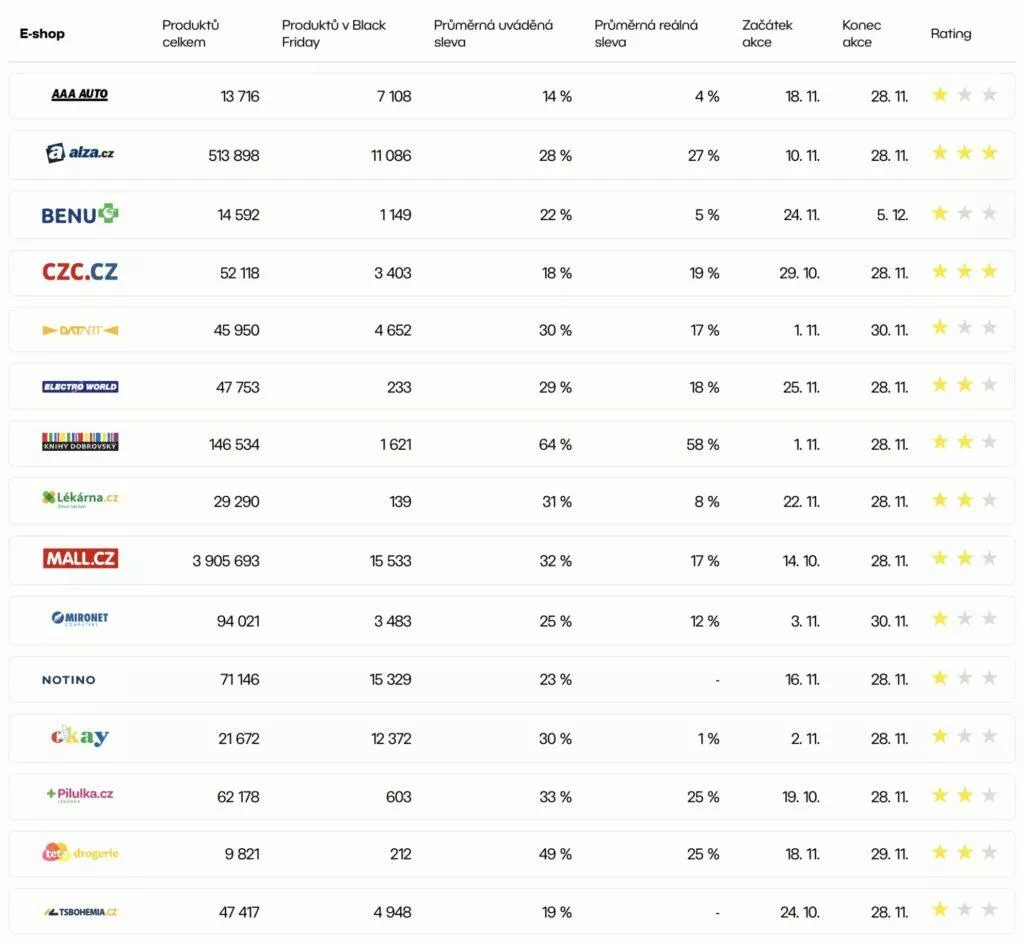The image size is (1024, 944).
Task: Click the okay shop logo
Action: pyautogui.click(x=80, y=737)
